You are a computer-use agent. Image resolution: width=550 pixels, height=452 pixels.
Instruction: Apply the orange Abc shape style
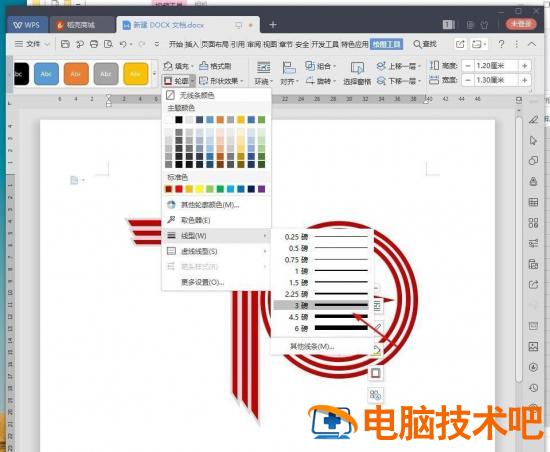(x=76, y=74)
